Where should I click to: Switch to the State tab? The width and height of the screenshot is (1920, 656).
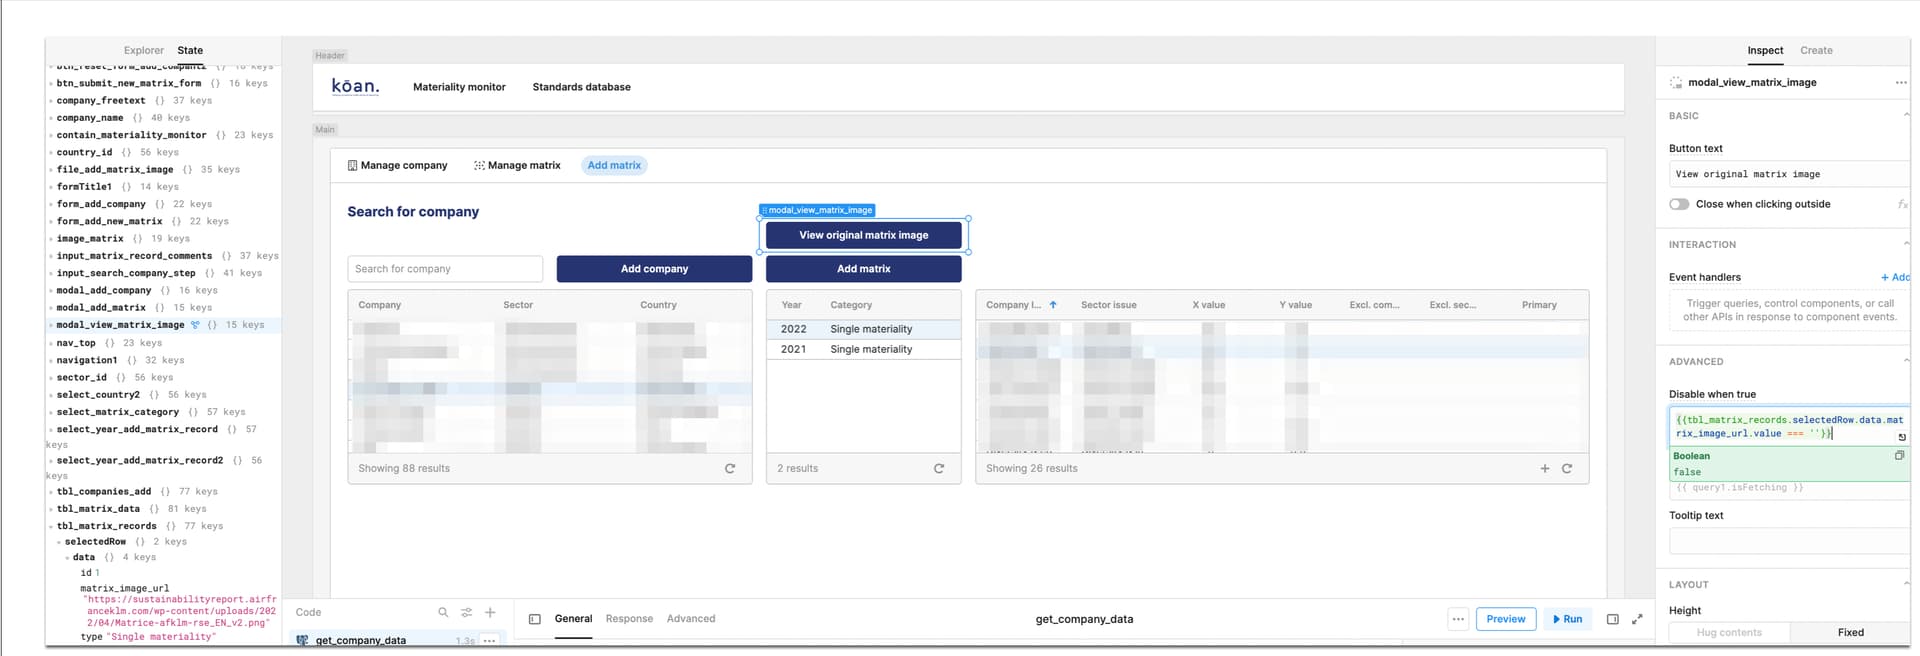pyautogui.click(x=190, y=50)
